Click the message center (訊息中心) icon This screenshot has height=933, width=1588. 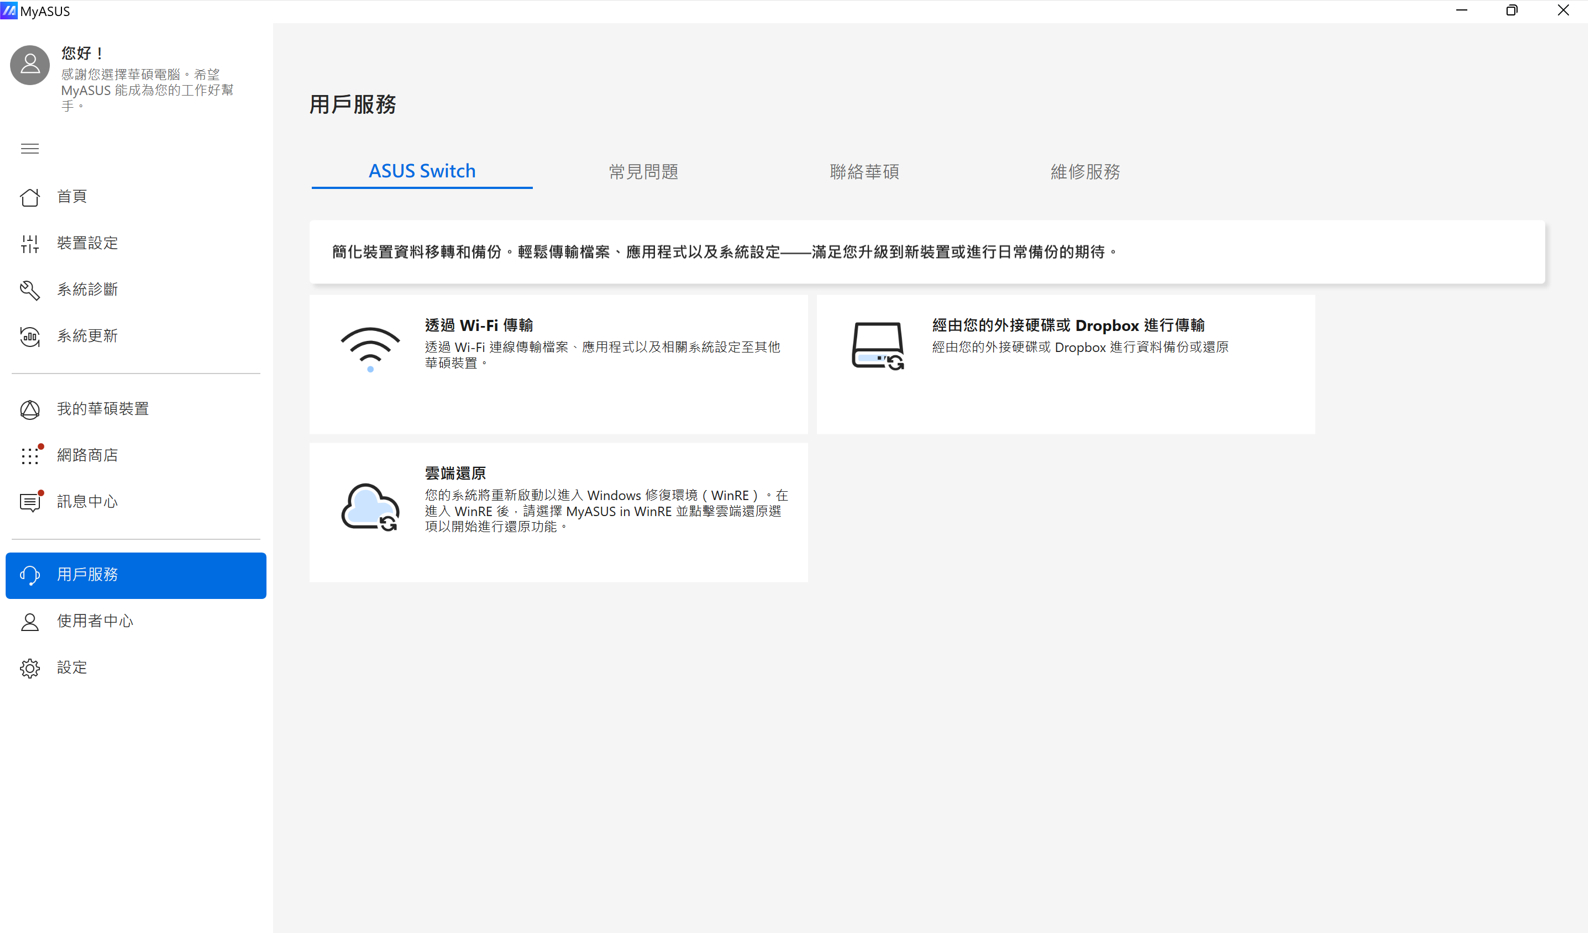coord(30,502)
